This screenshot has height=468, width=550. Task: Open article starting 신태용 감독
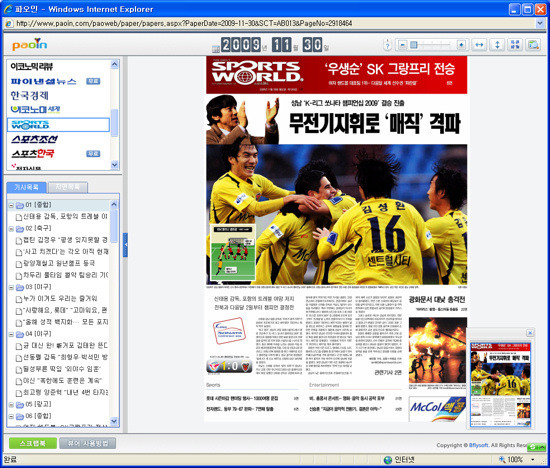tap(65, 217)
